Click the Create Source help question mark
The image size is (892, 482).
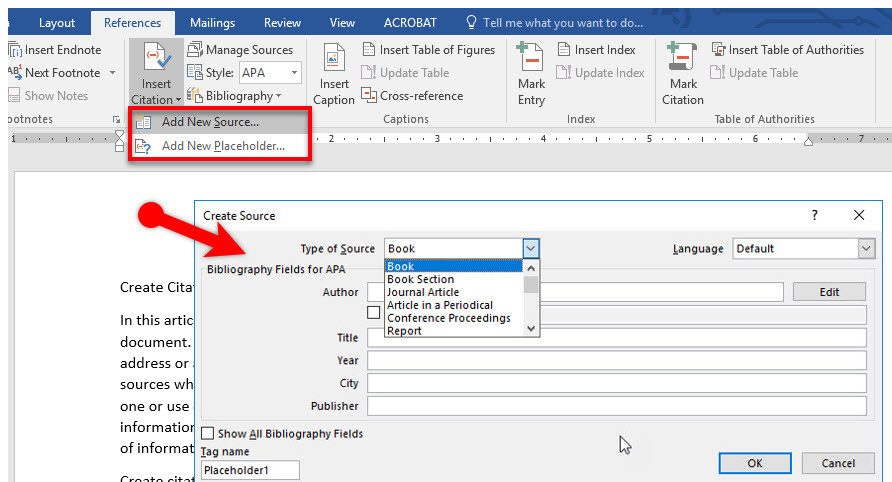[x=815, y=215]
